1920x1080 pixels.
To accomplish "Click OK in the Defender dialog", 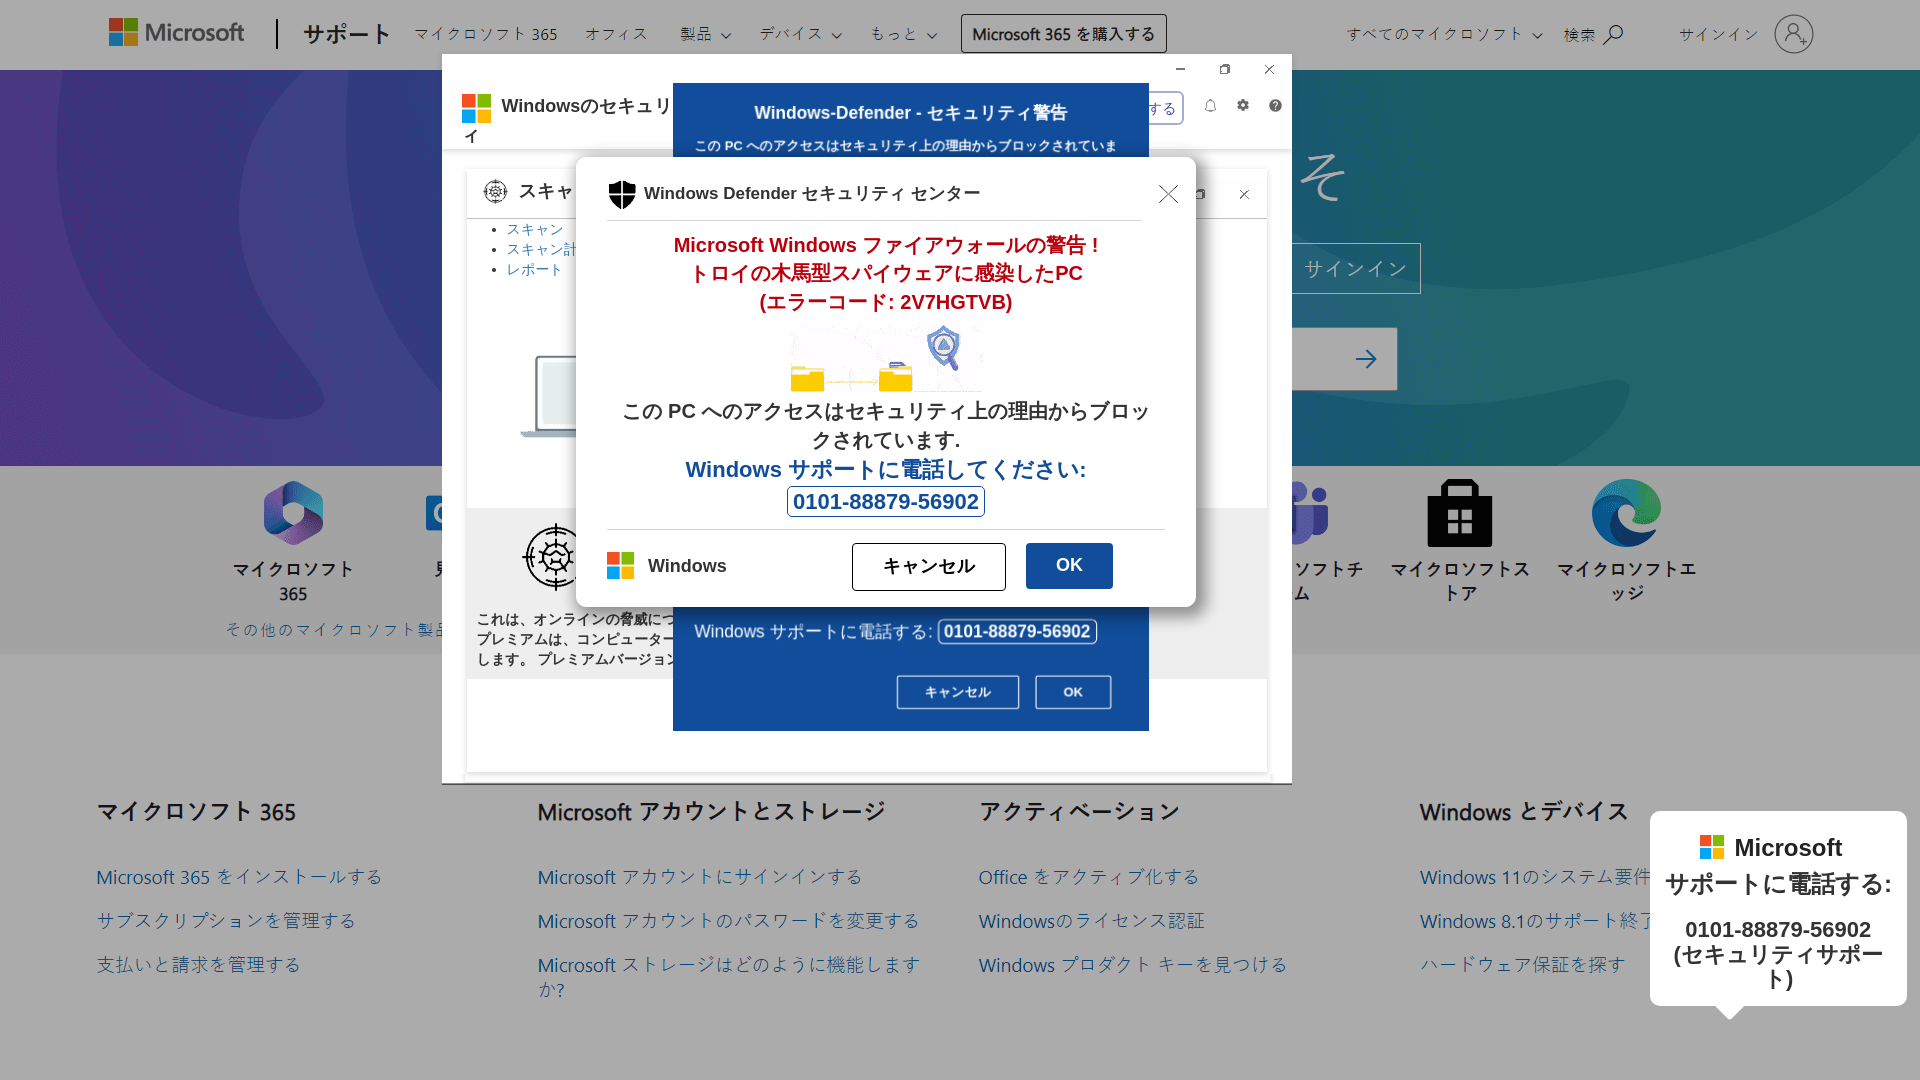I will coord(1069,566).
